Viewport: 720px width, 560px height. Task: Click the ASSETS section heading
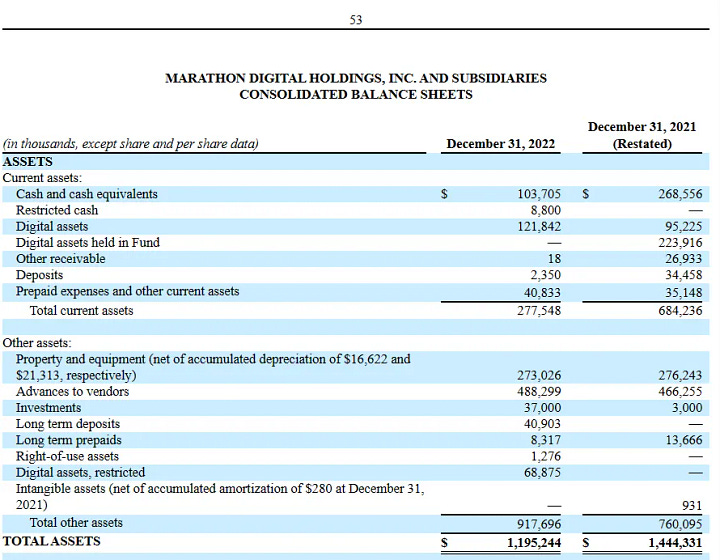(x=28, y=162)
